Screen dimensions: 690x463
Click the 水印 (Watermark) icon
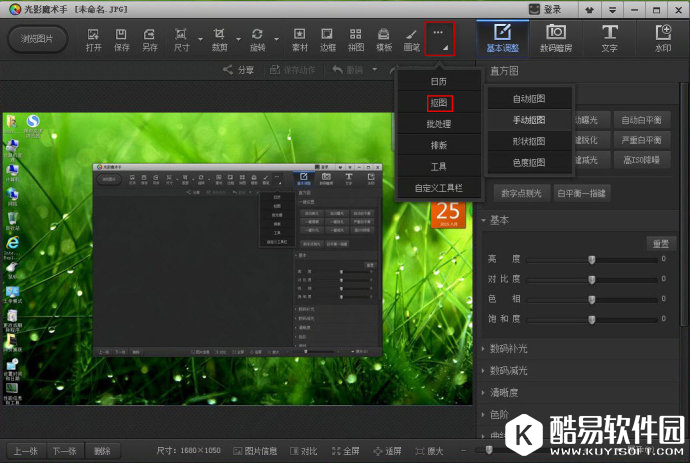pos(662,38)
